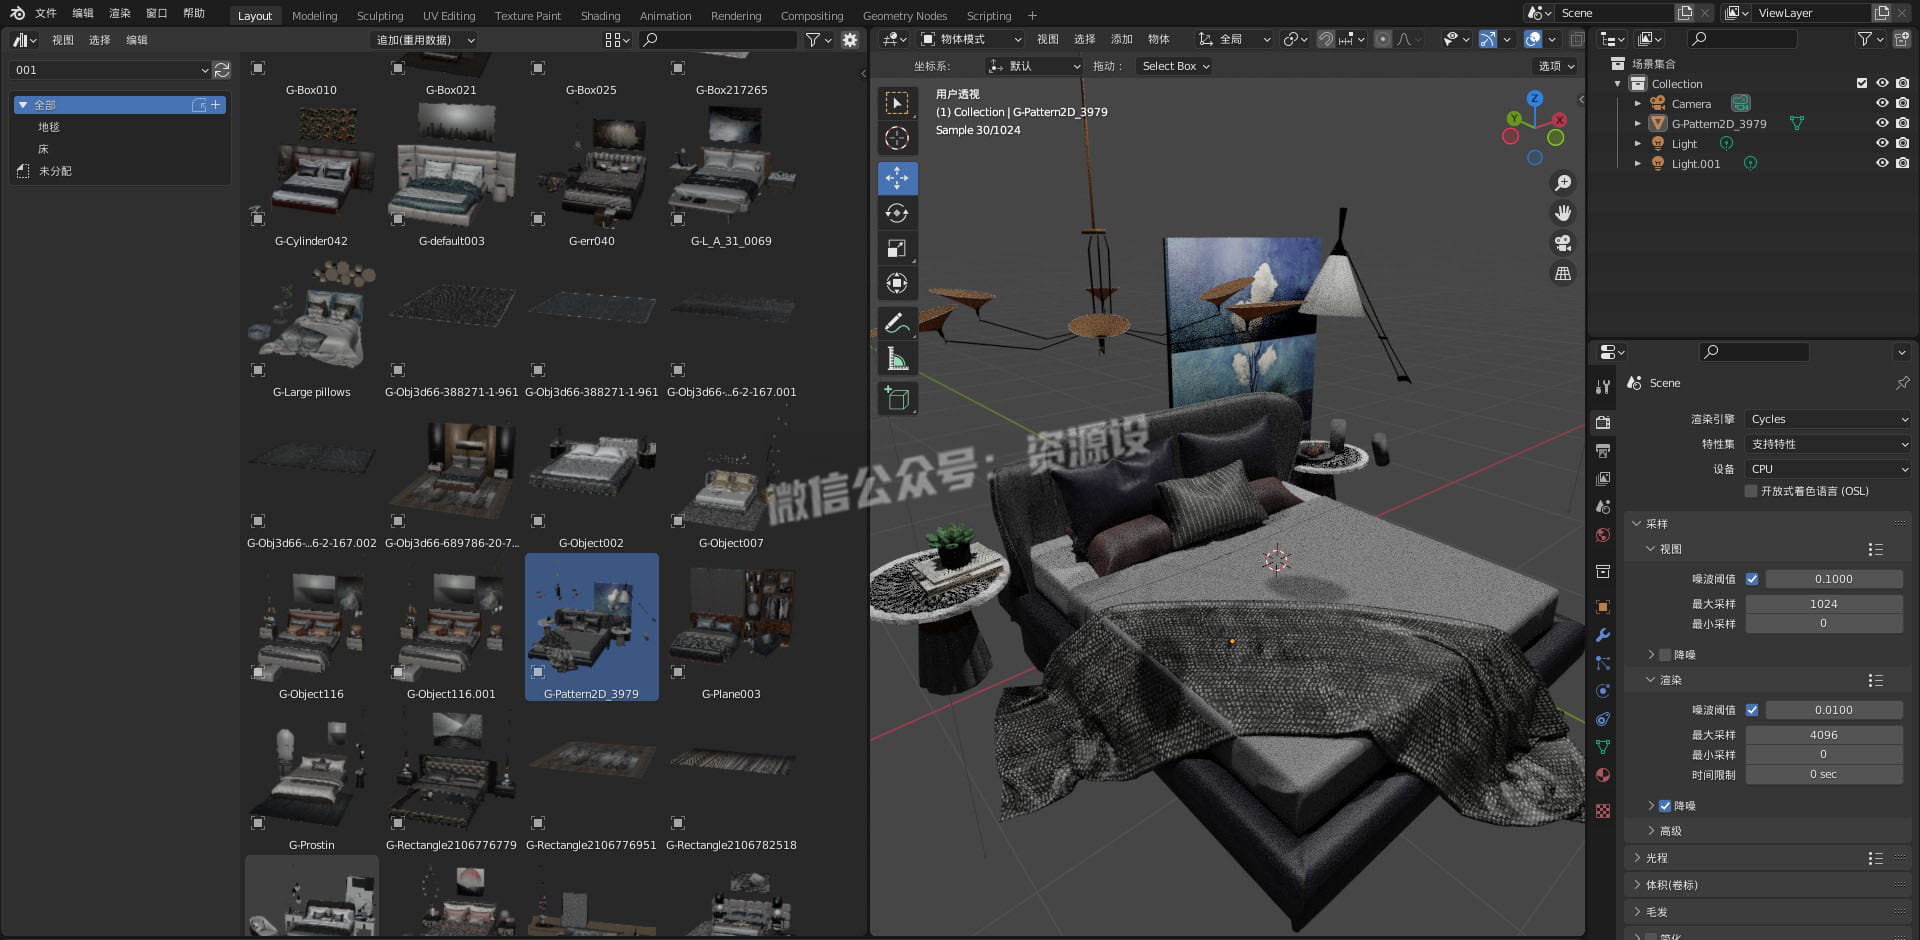
Task: Select 未分配 unassigned catalog
Action: coord(55,171)
